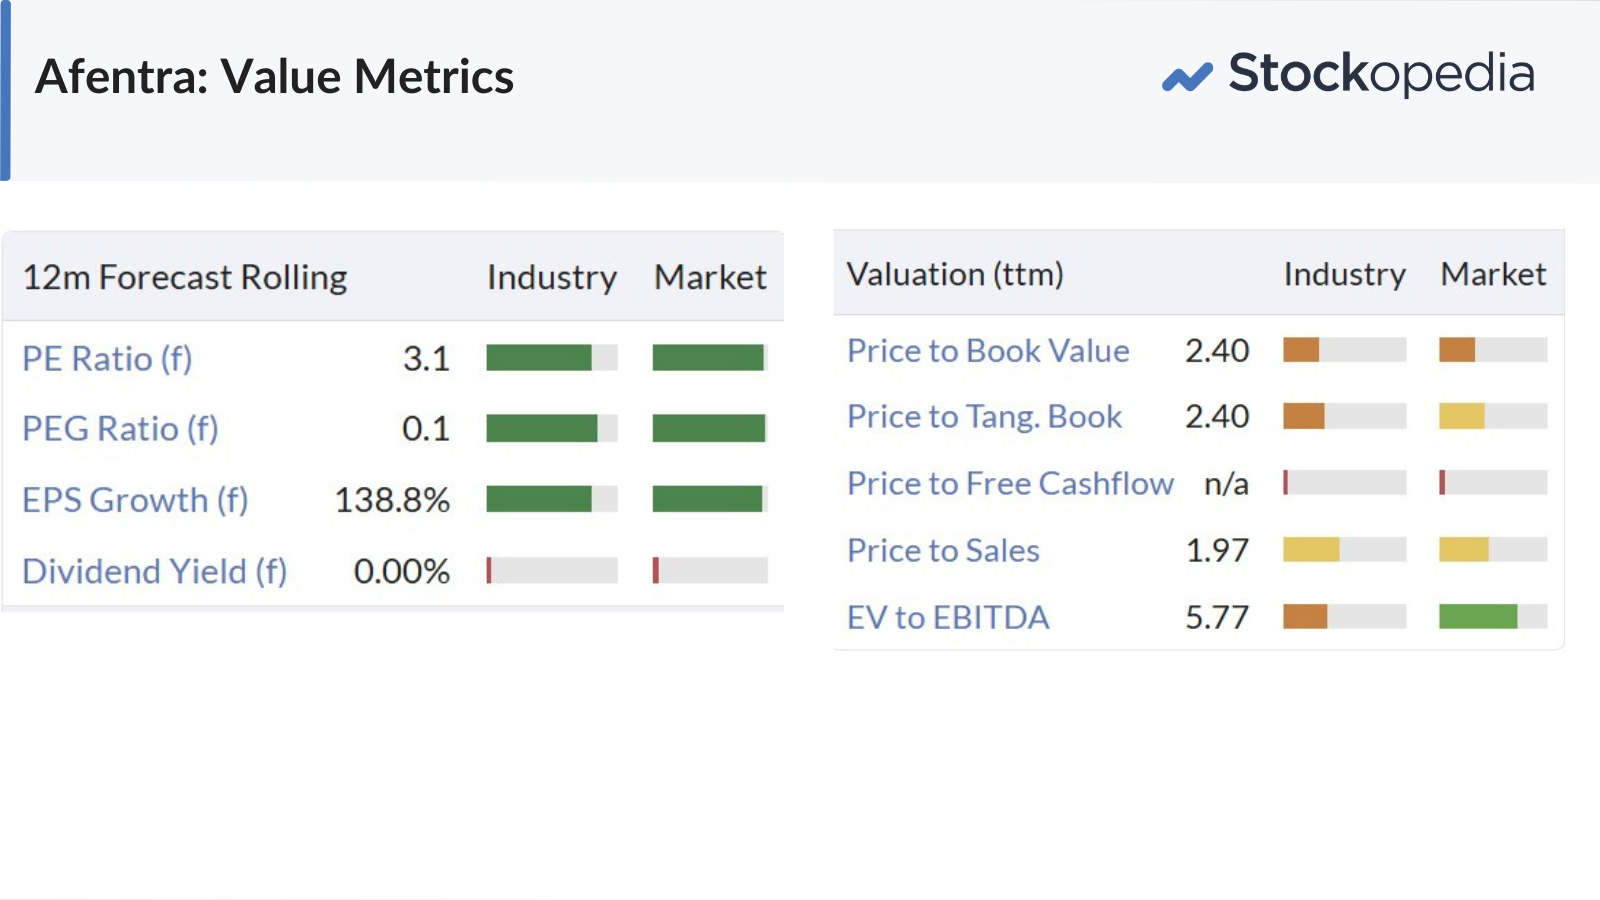Click the Price to Free Cashflow market bar
Viewport: 1600px width, 900px height.
point(1493,483)
